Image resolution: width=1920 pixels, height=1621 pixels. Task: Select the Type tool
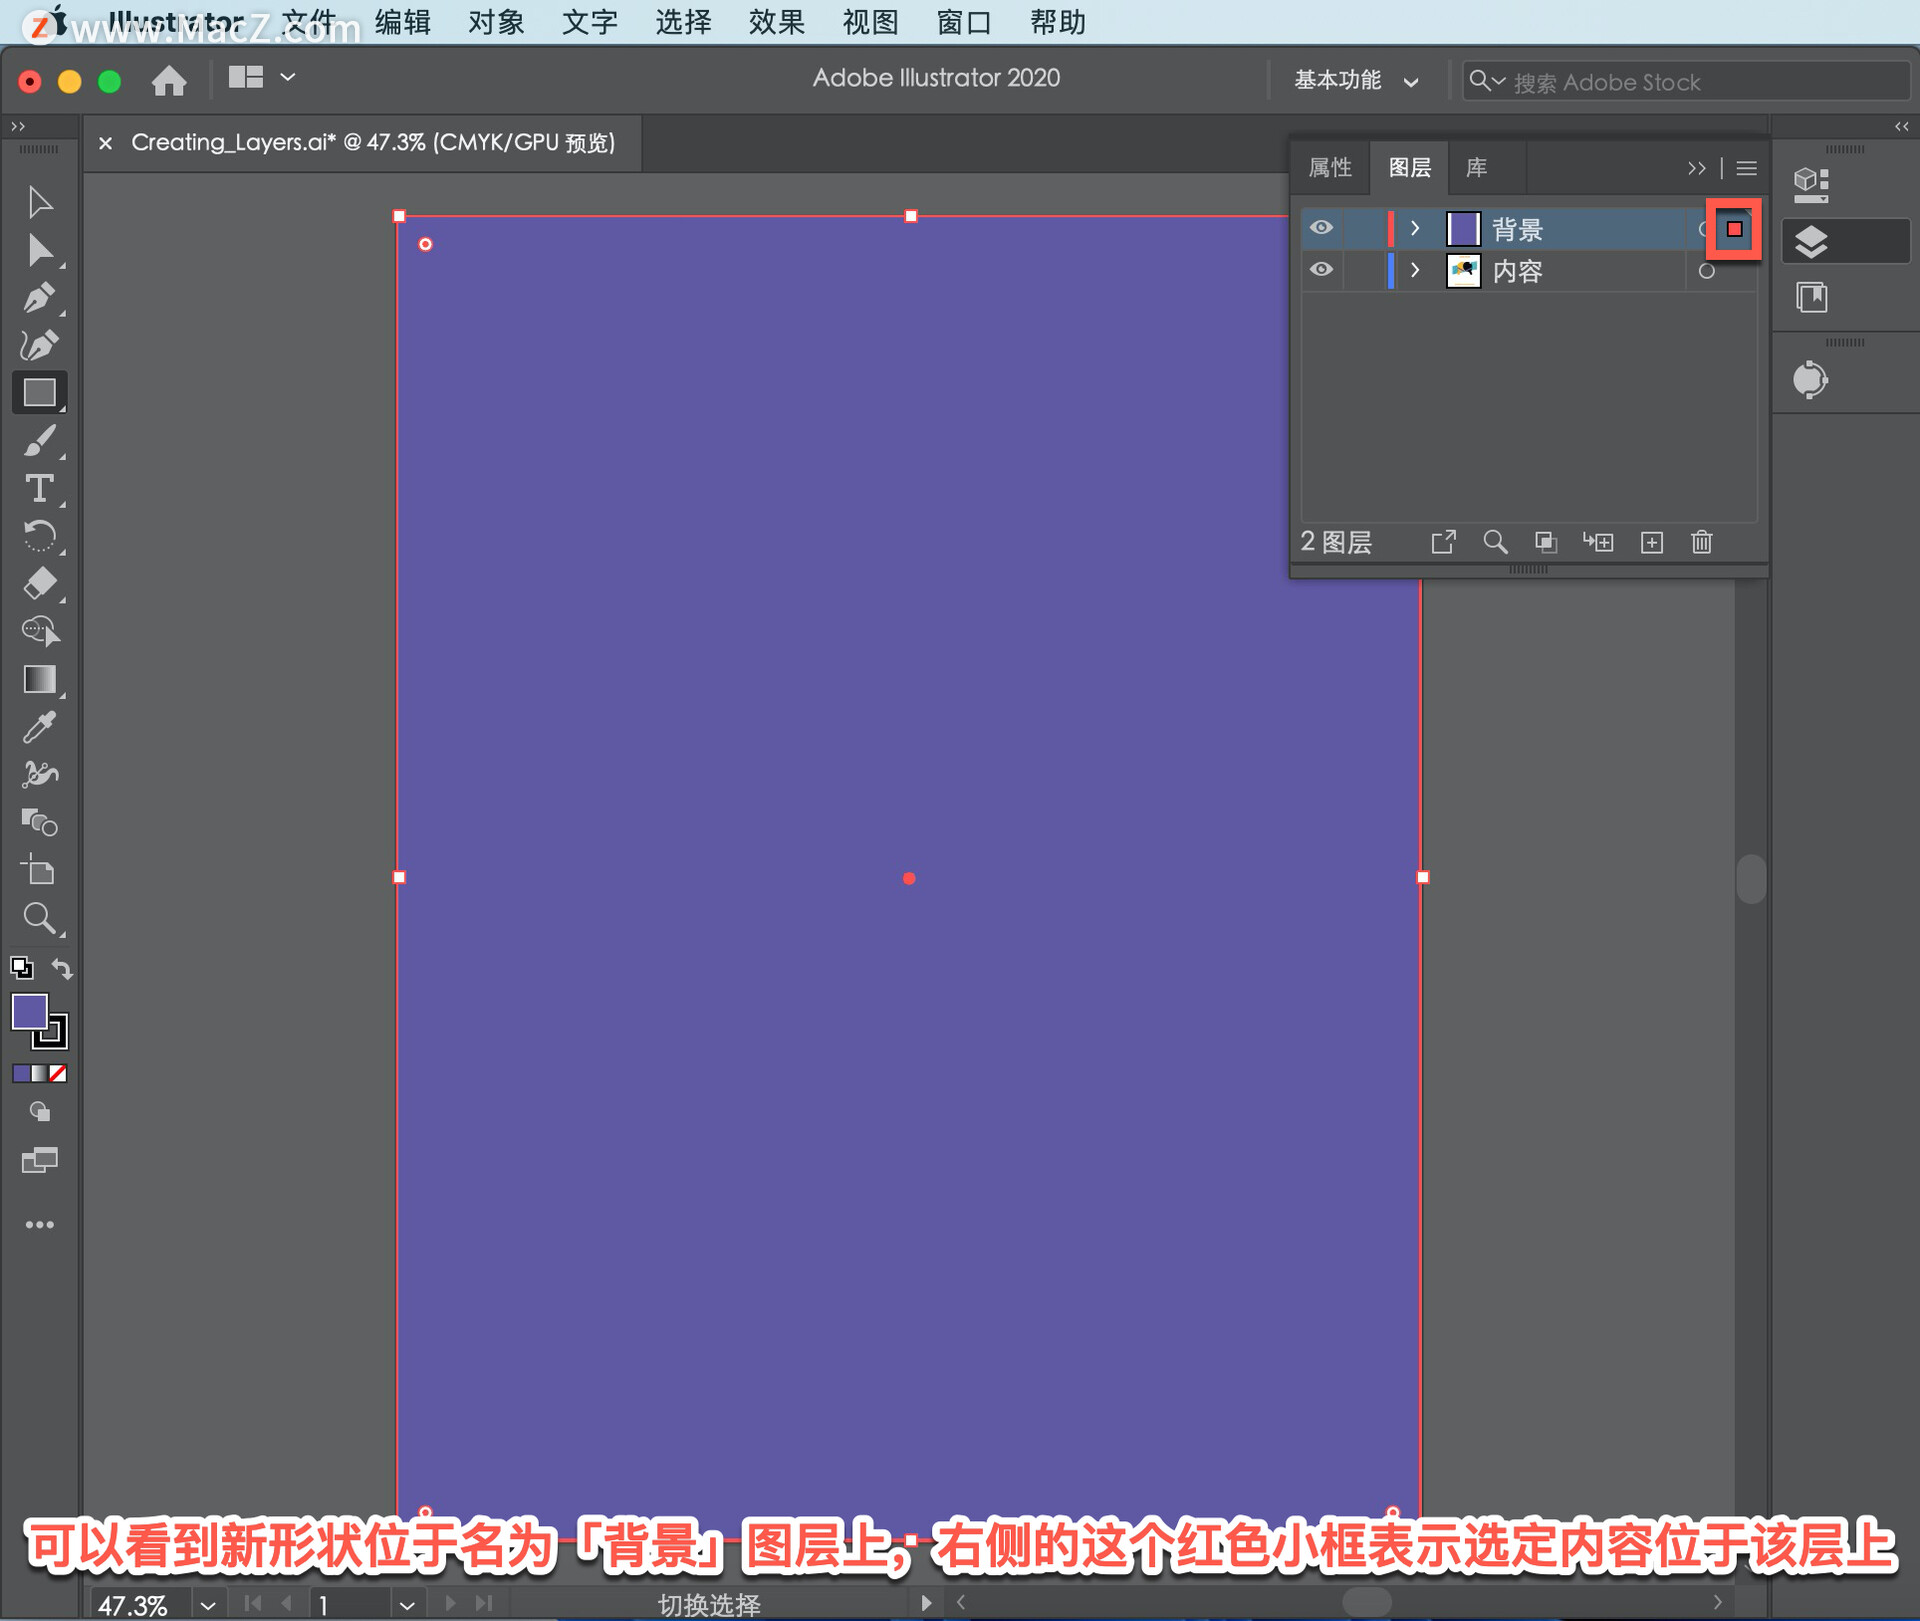pos(39,489)
